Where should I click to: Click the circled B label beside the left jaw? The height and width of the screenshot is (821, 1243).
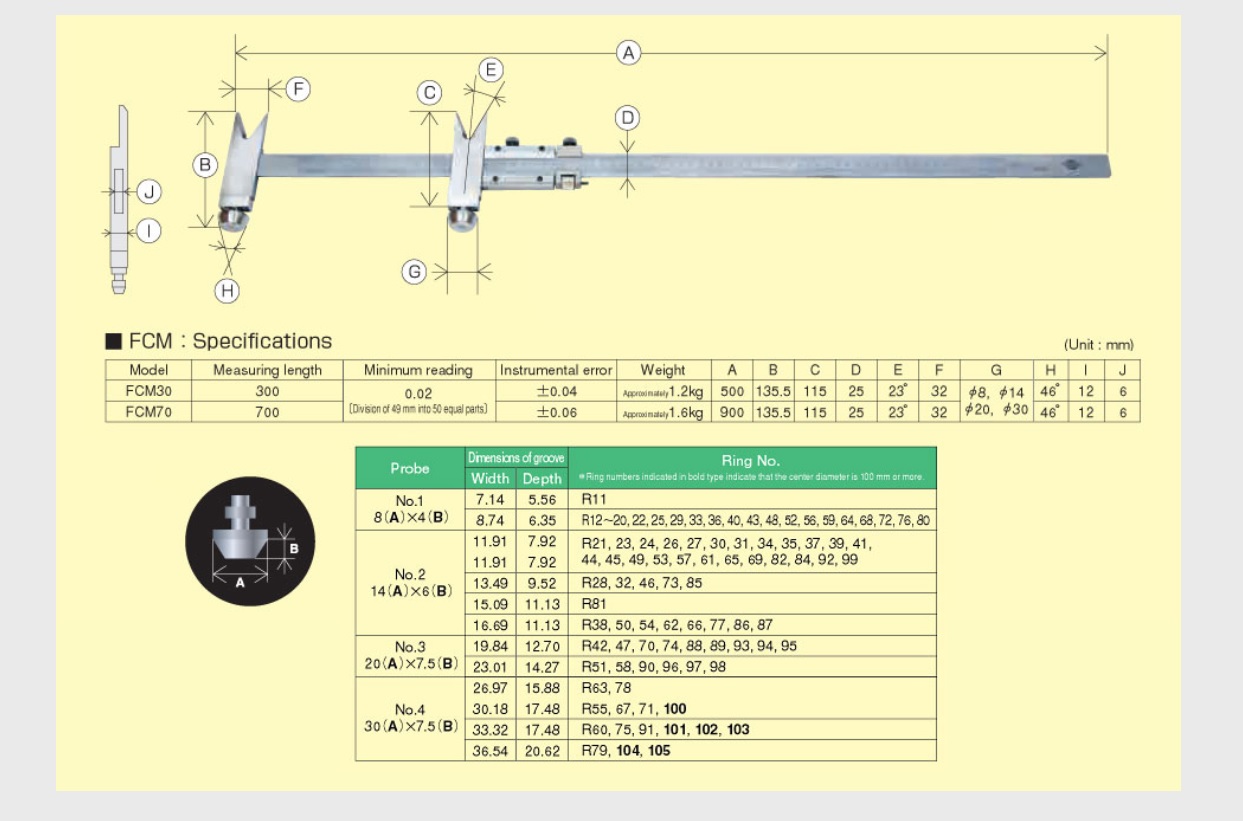click(x=205, y=165)
